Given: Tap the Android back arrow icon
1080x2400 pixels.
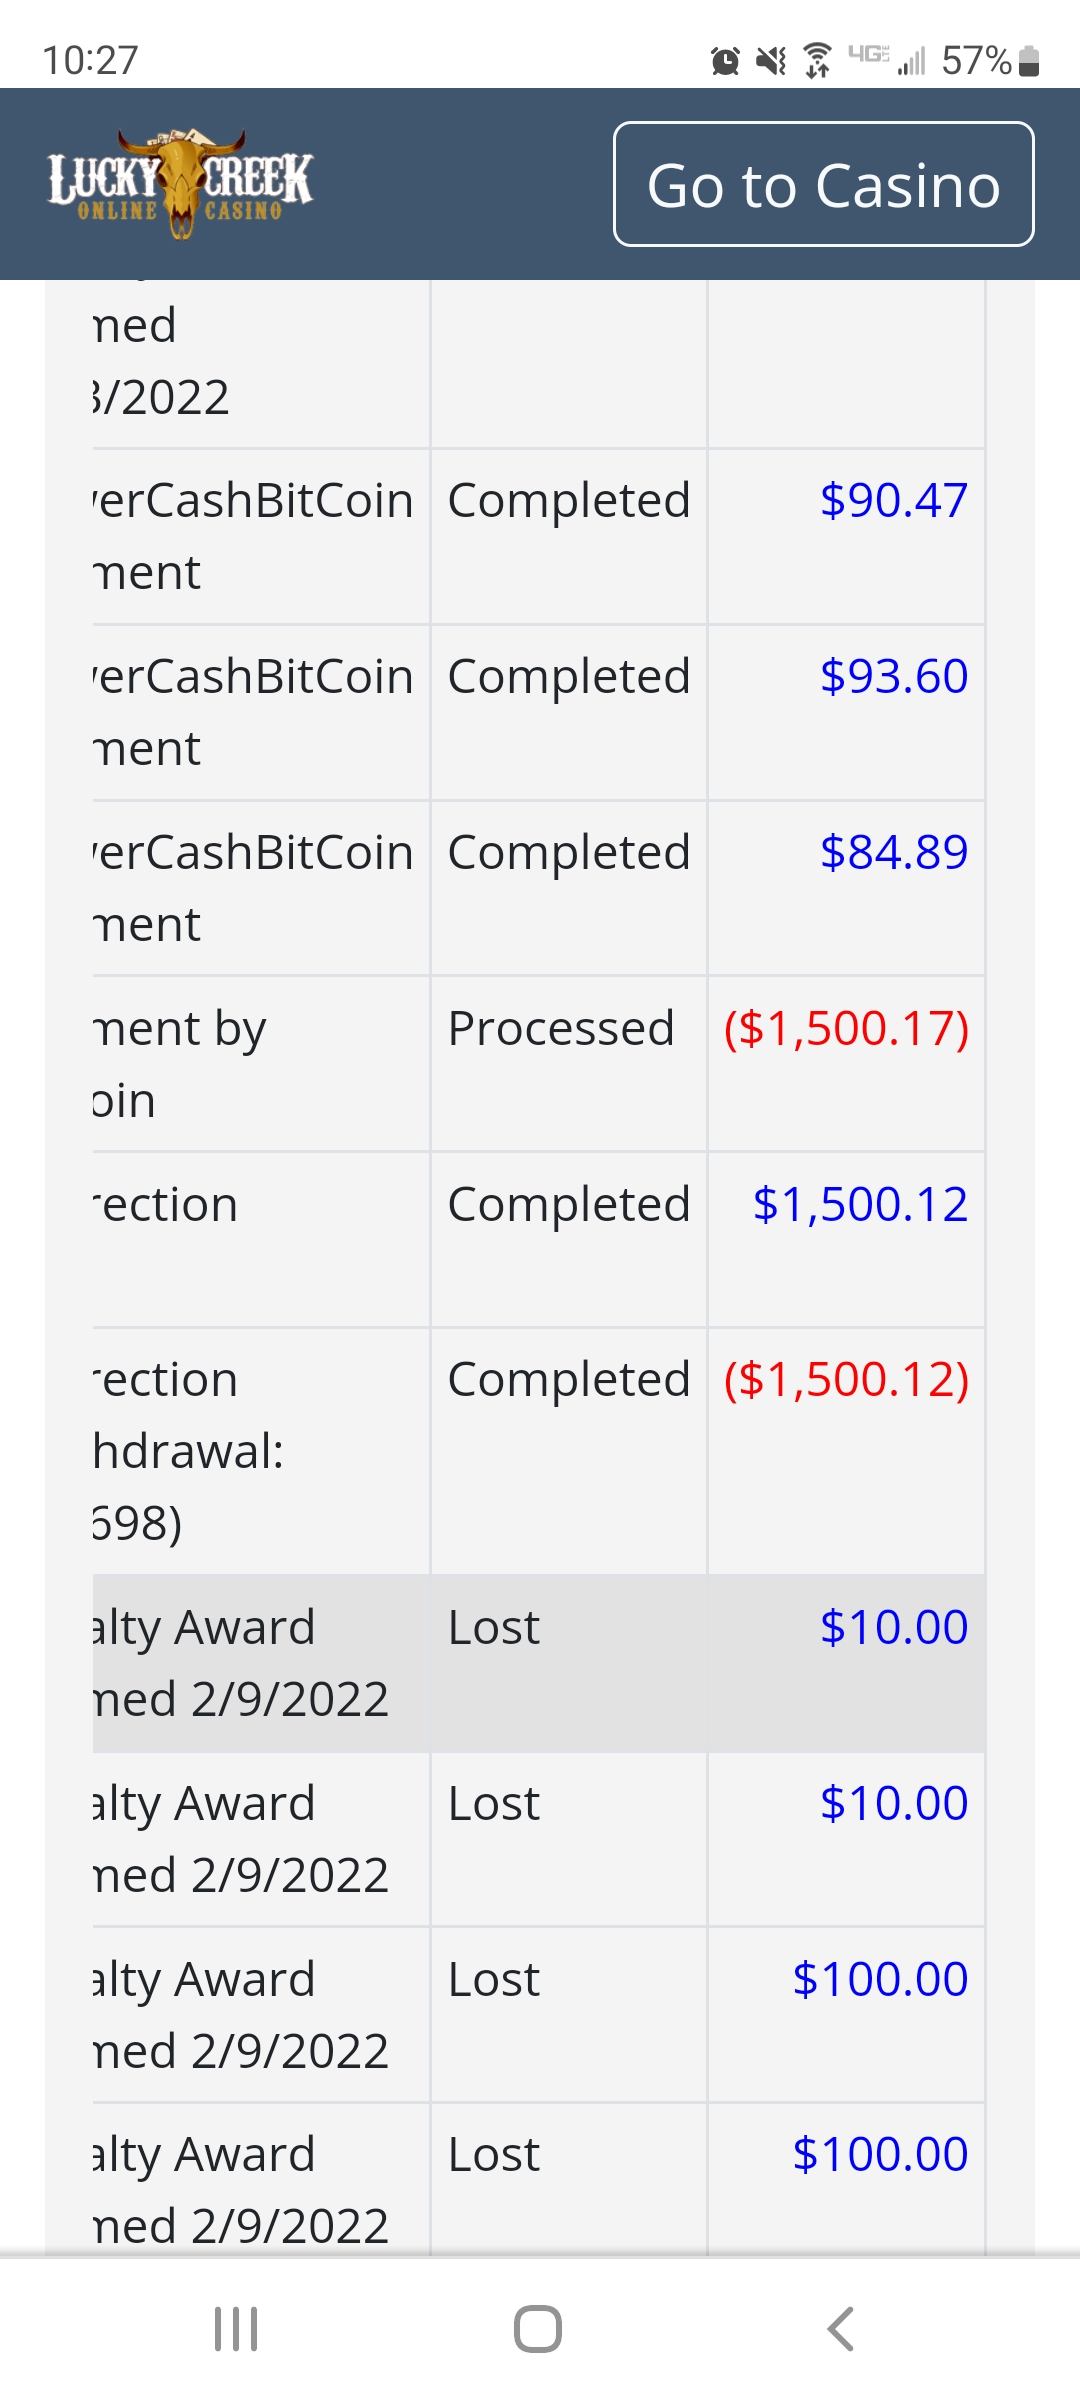Looking at the screenshot, I should coord(841,2329).
